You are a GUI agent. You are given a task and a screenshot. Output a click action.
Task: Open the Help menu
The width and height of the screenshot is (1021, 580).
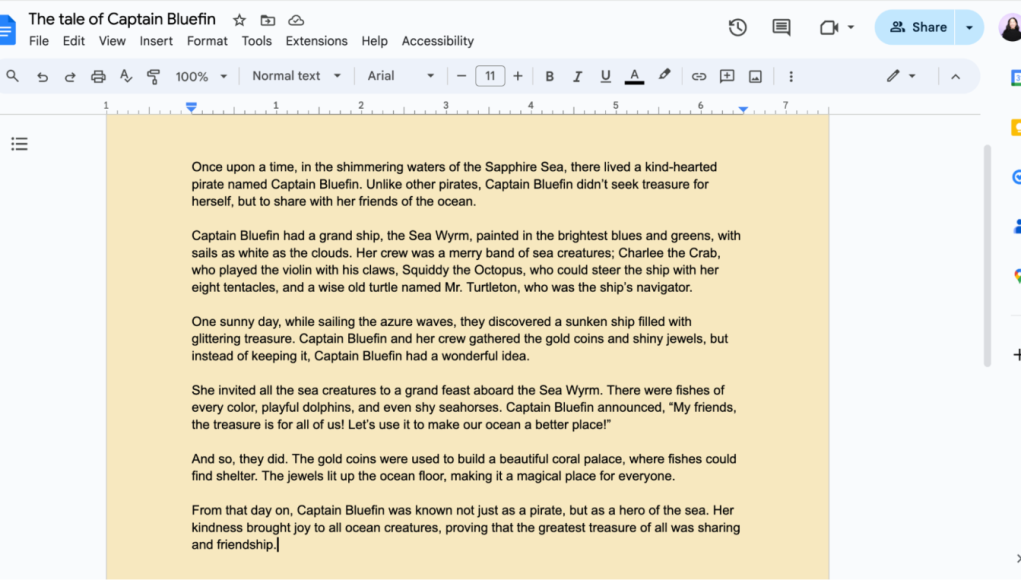(374, 41)
